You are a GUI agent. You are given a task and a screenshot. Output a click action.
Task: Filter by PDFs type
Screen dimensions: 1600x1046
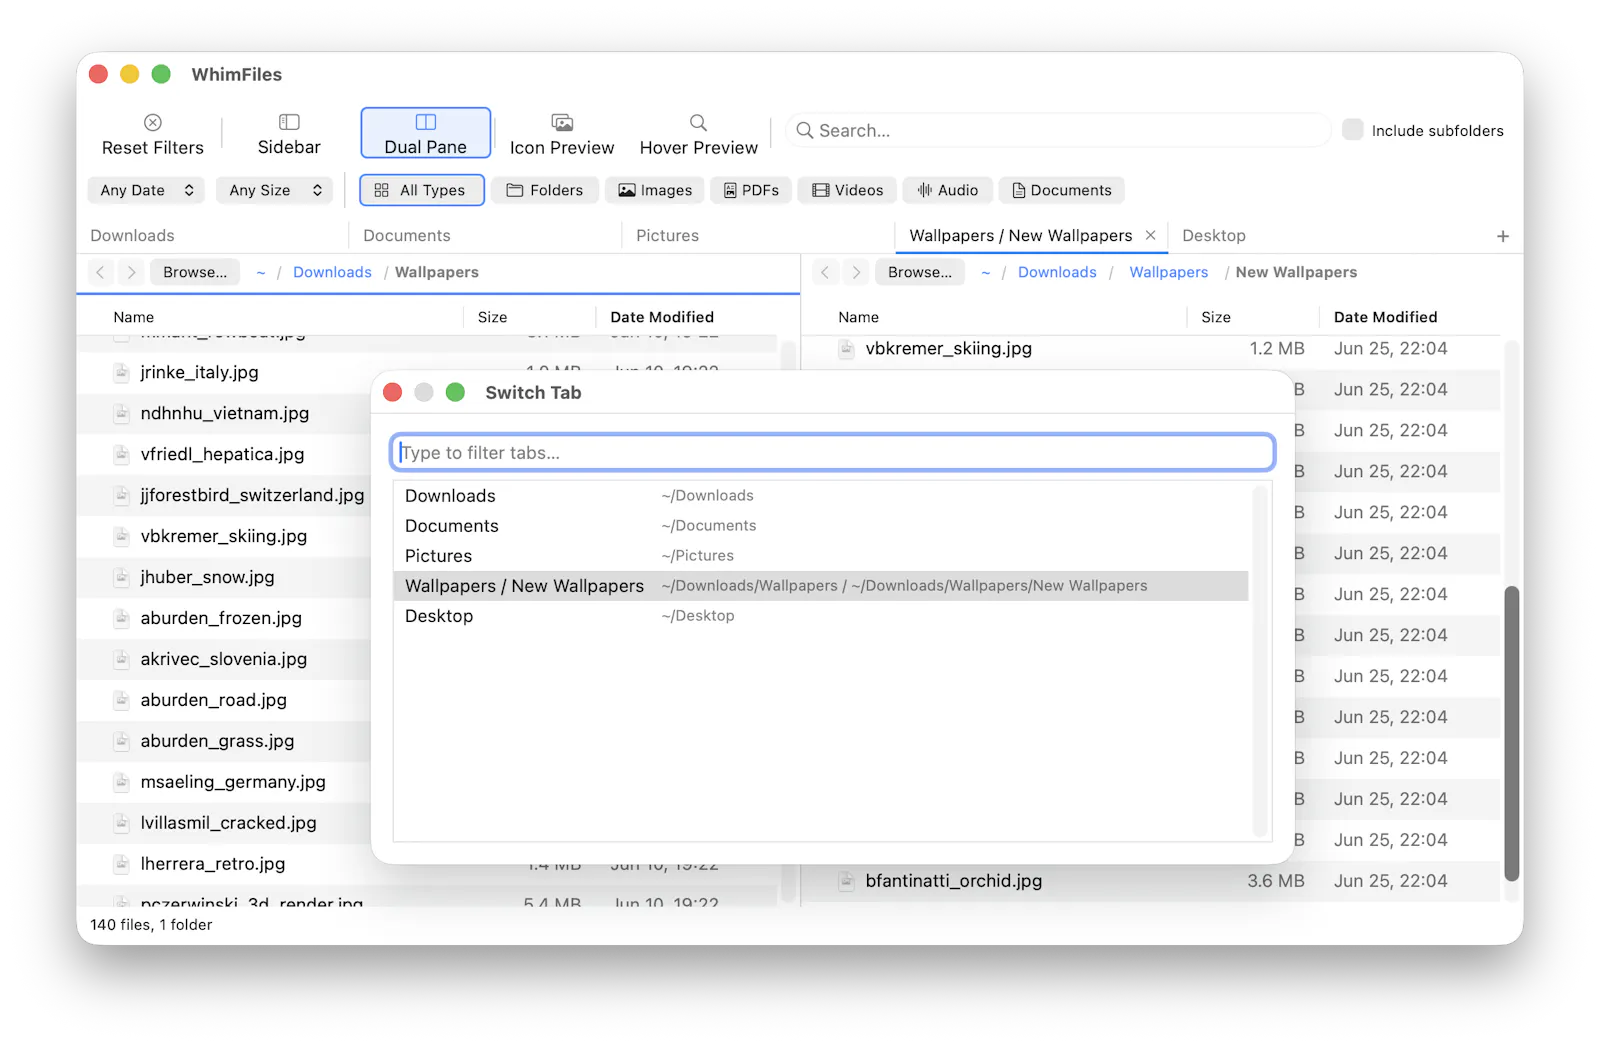751,190
